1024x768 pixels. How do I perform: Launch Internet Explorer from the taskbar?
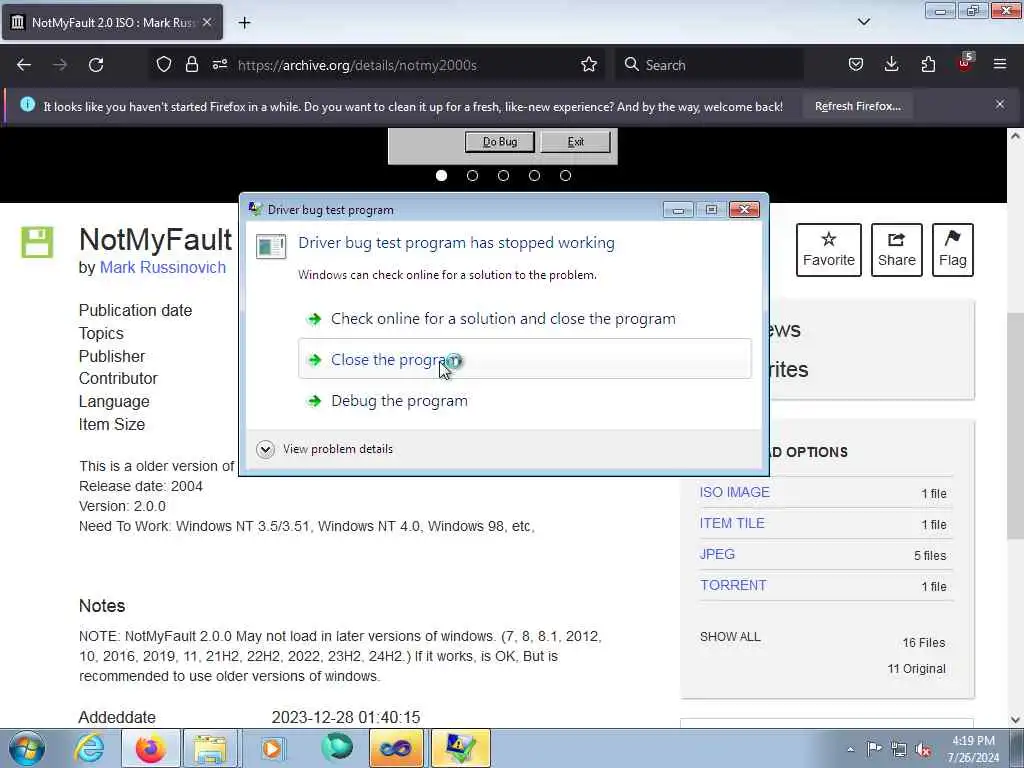[89, 748]
